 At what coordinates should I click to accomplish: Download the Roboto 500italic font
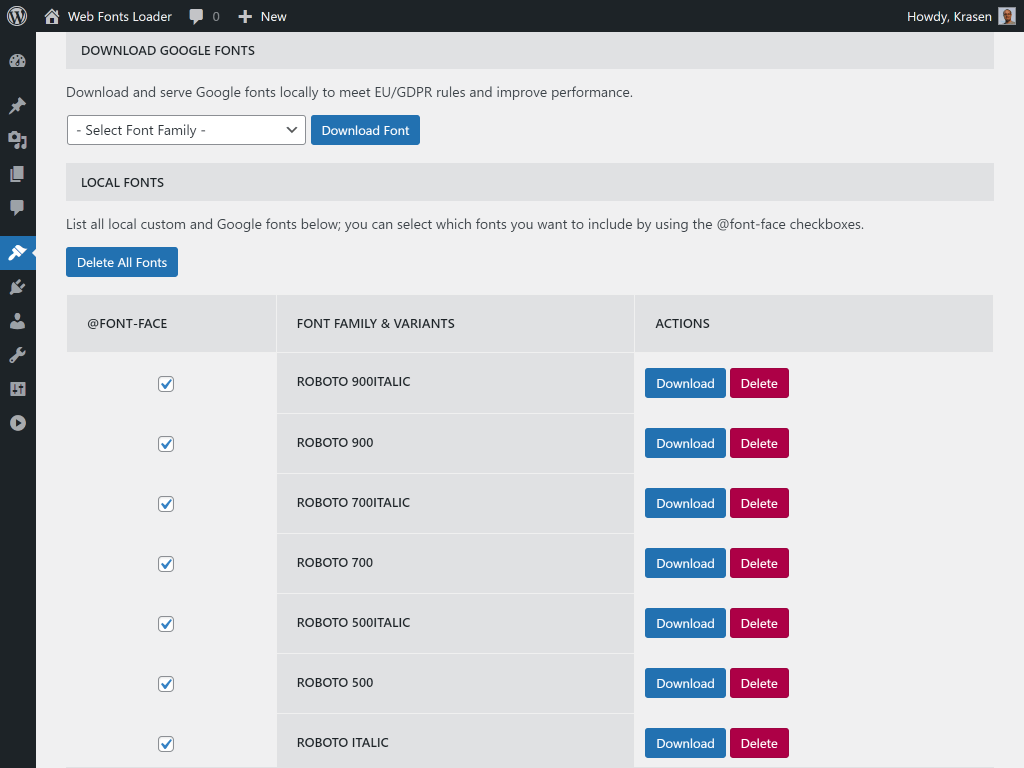[x=685, y=624]
